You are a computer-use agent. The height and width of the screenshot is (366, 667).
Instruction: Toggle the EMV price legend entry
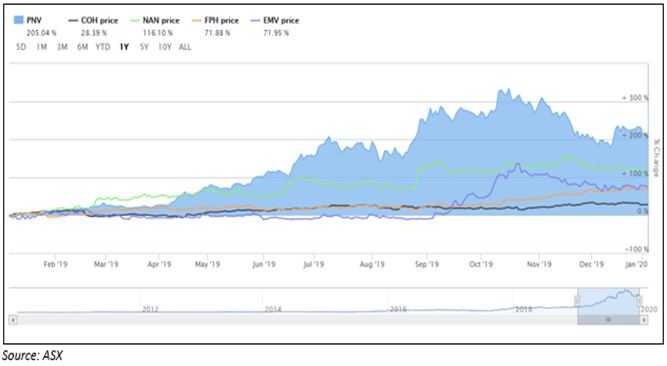tap(275, 20)
